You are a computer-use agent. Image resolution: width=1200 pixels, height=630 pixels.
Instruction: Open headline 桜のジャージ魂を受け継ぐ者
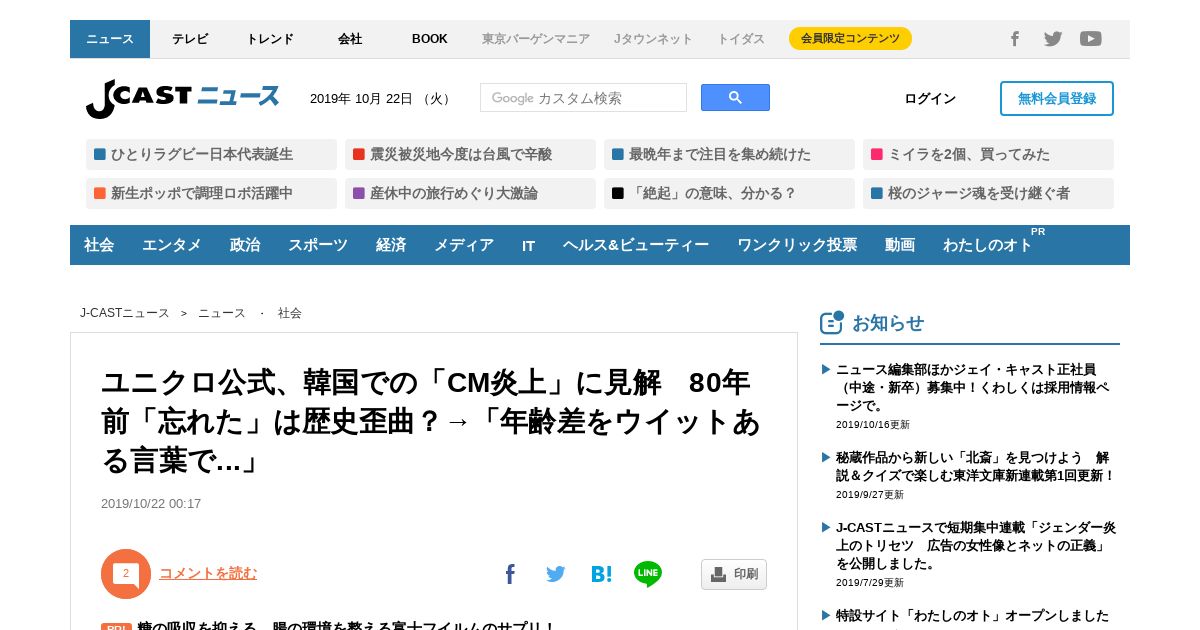click(x=988, y=193)
